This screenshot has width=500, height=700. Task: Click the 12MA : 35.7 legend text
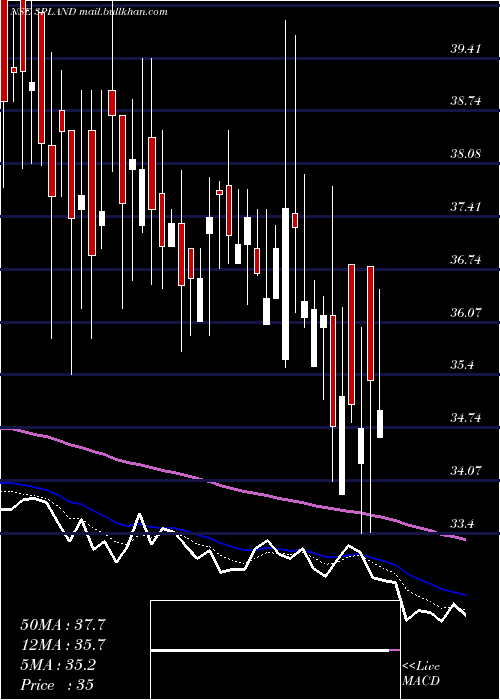click(63, 645)
